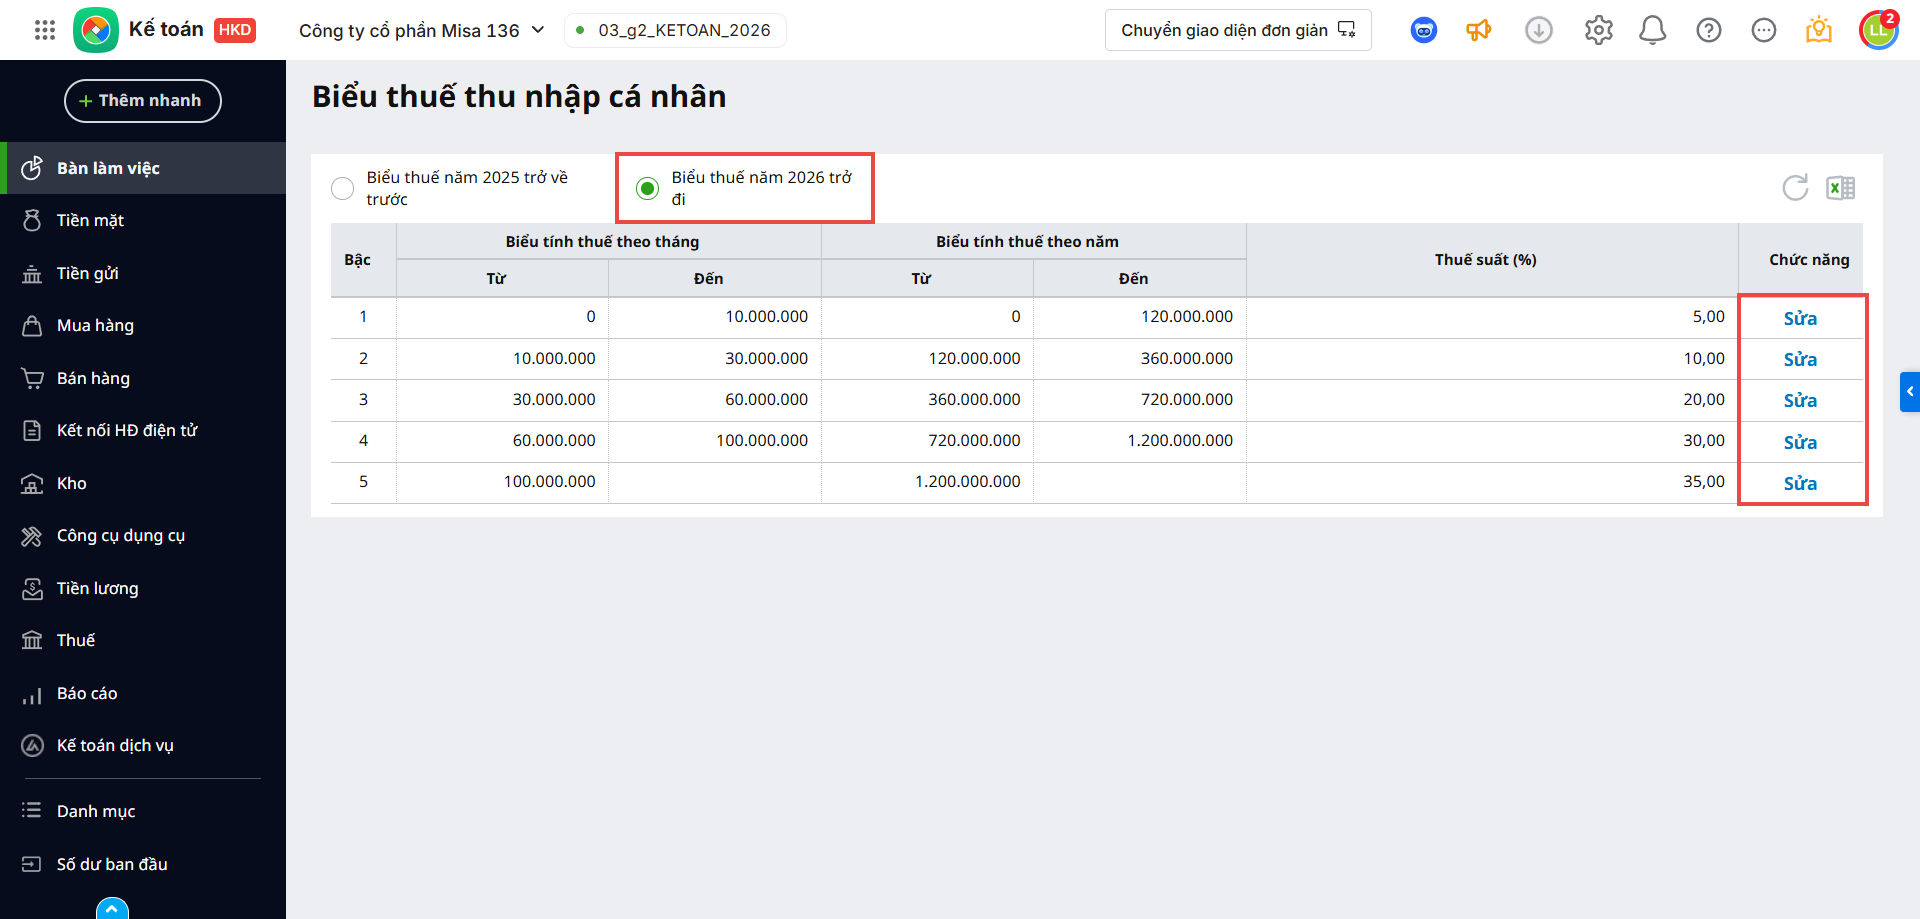1920x919 pixels.
Task: Open Tiền lương menu in sidebar
Action: (x=97, y=588)
